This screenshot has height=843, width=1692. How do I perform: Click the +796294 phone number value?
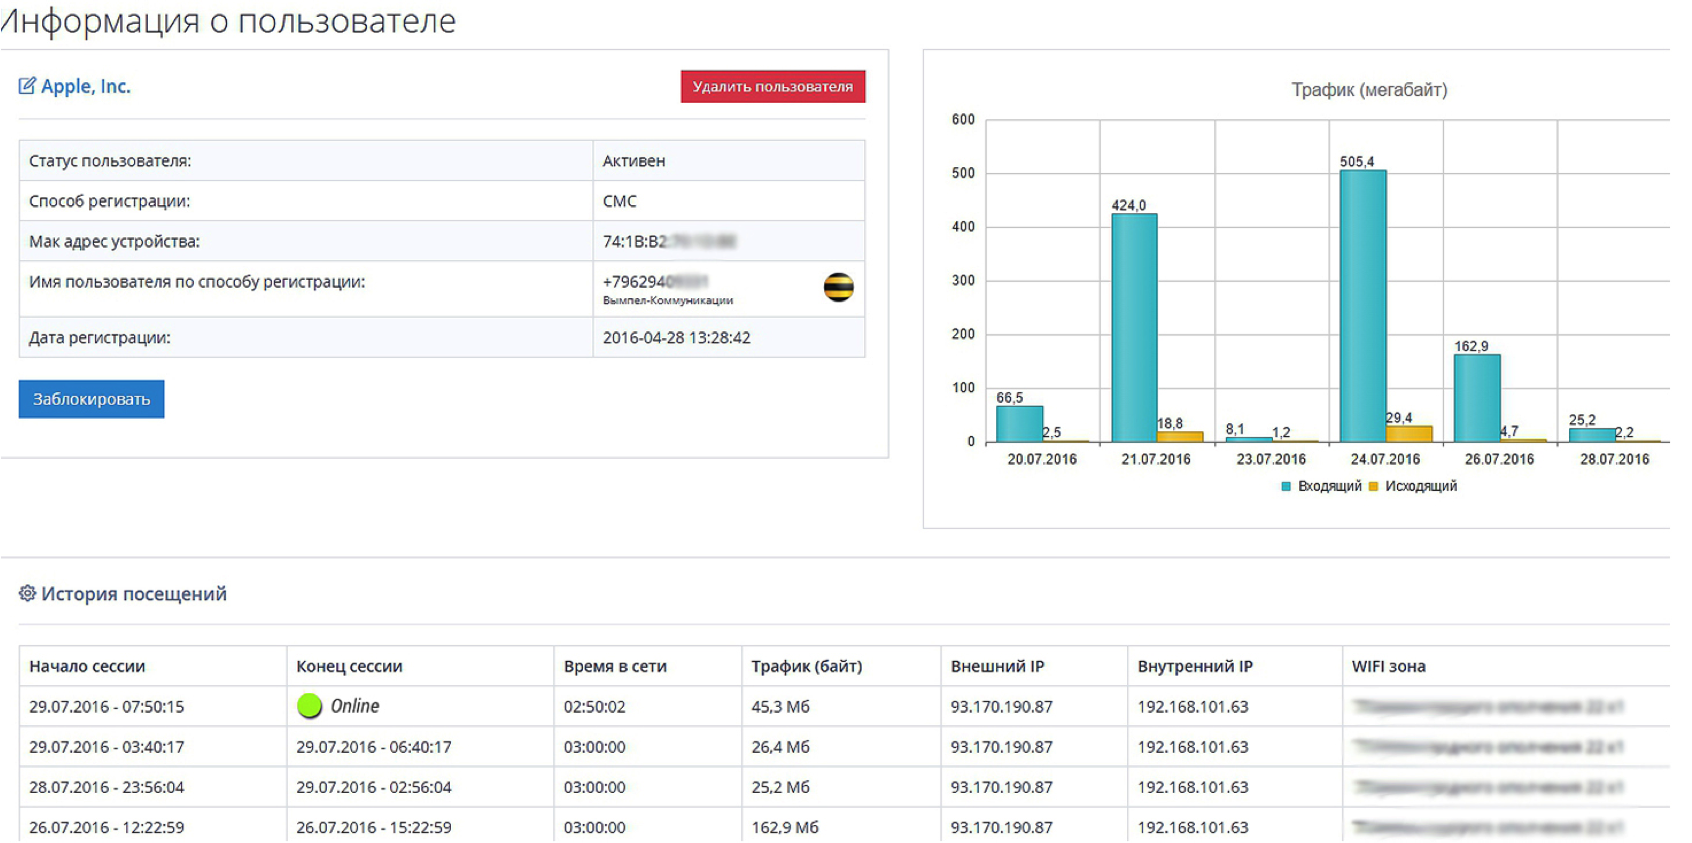(655, 282)
